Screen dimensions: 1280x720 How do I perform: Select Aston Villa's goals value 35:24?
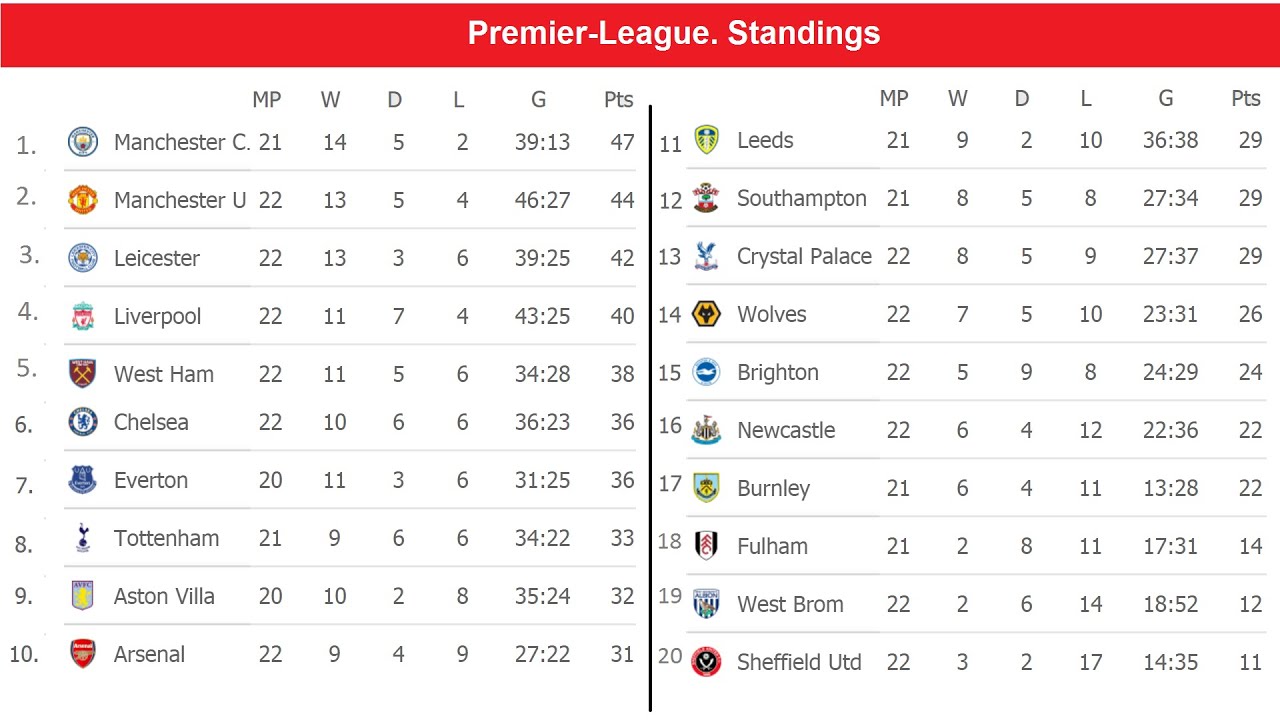pyautogui.click(x=543, y=596)
